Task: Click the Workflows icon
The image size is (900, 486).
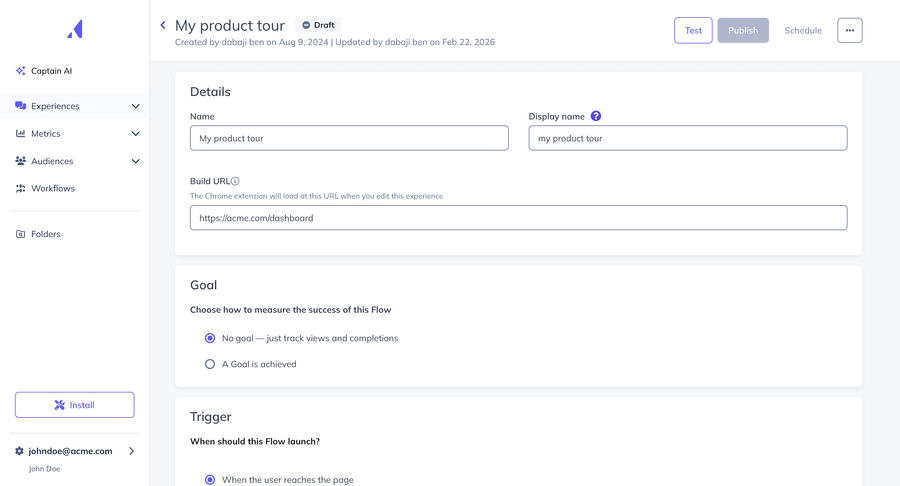Action: [x=21, y=188]
